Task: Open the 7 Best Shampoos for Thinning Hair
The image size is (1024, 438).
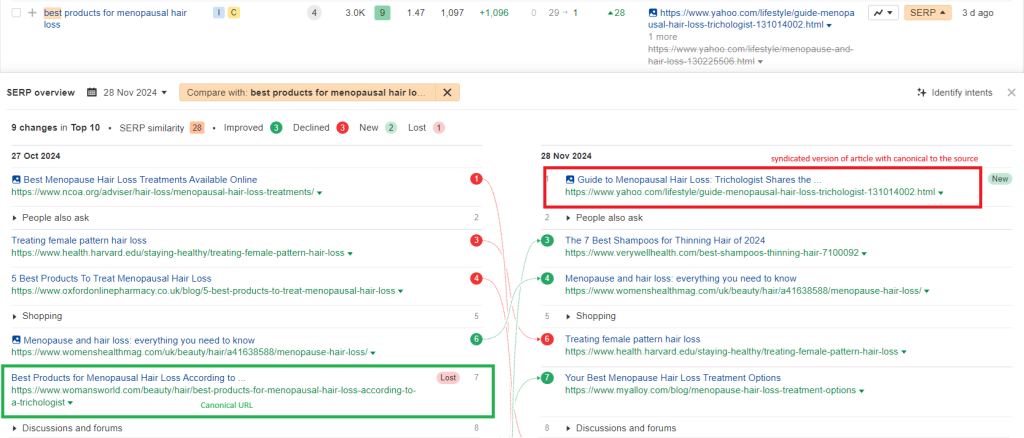Action: 667,241
